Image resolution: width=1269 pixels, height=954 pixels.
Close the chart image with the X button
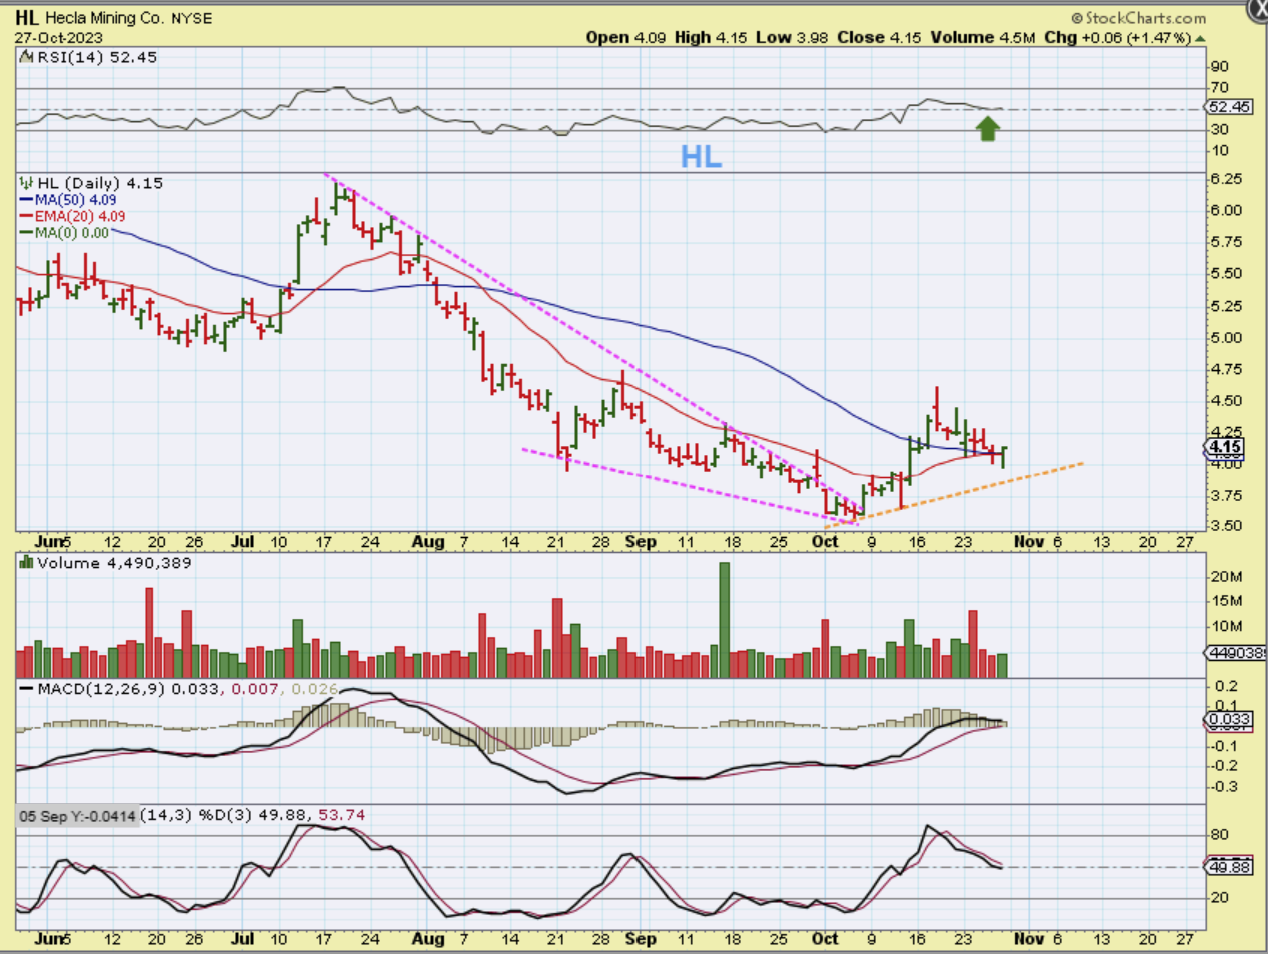pyautogui.click(x=1259, y=8)
